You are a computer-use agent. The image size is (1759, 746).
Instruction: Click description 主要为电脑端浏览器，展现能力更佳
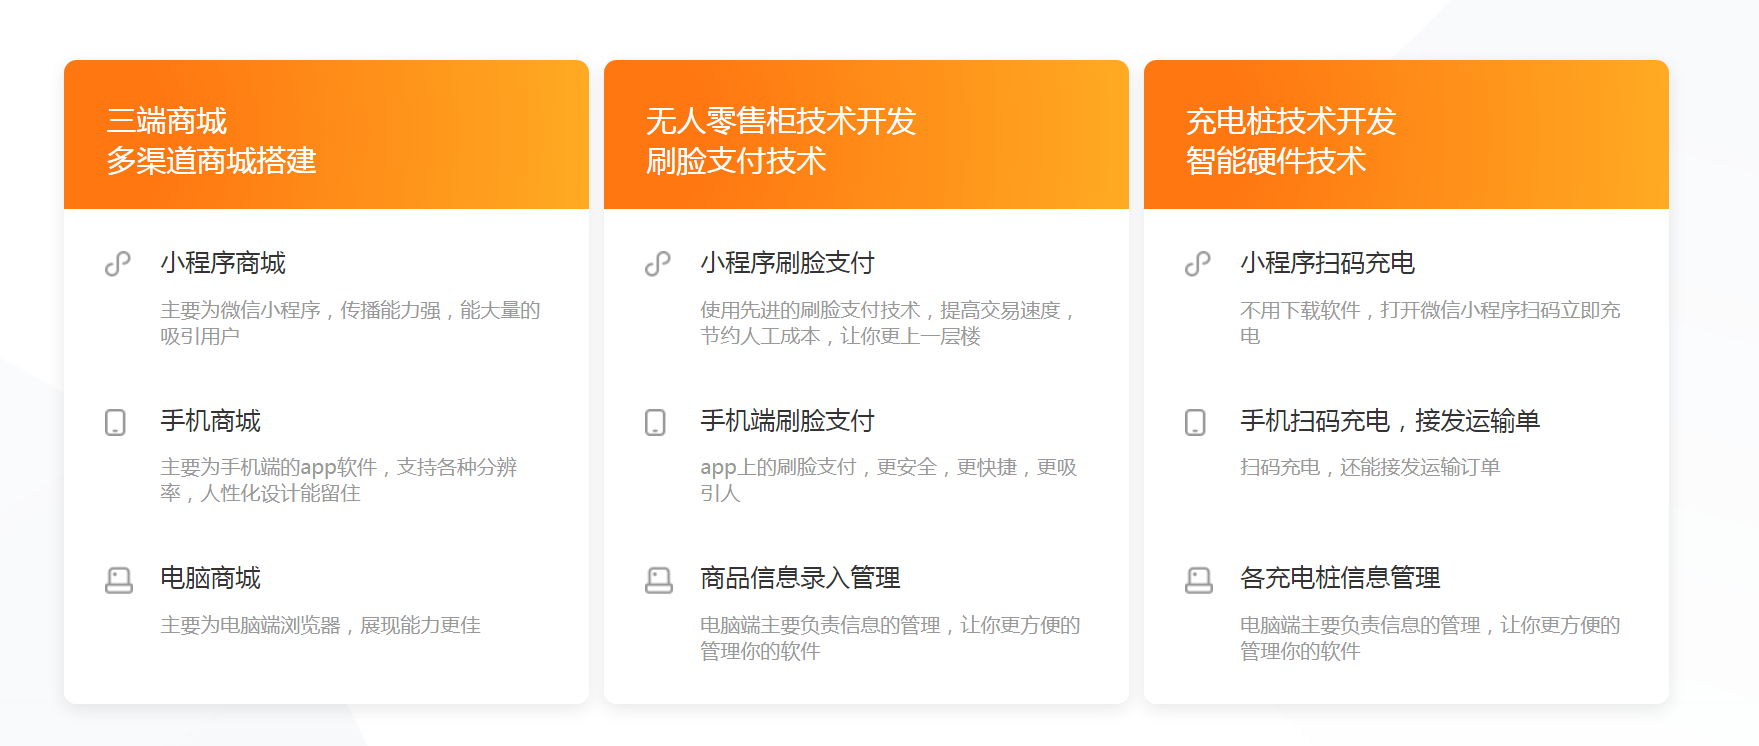[x=320, y=625]
